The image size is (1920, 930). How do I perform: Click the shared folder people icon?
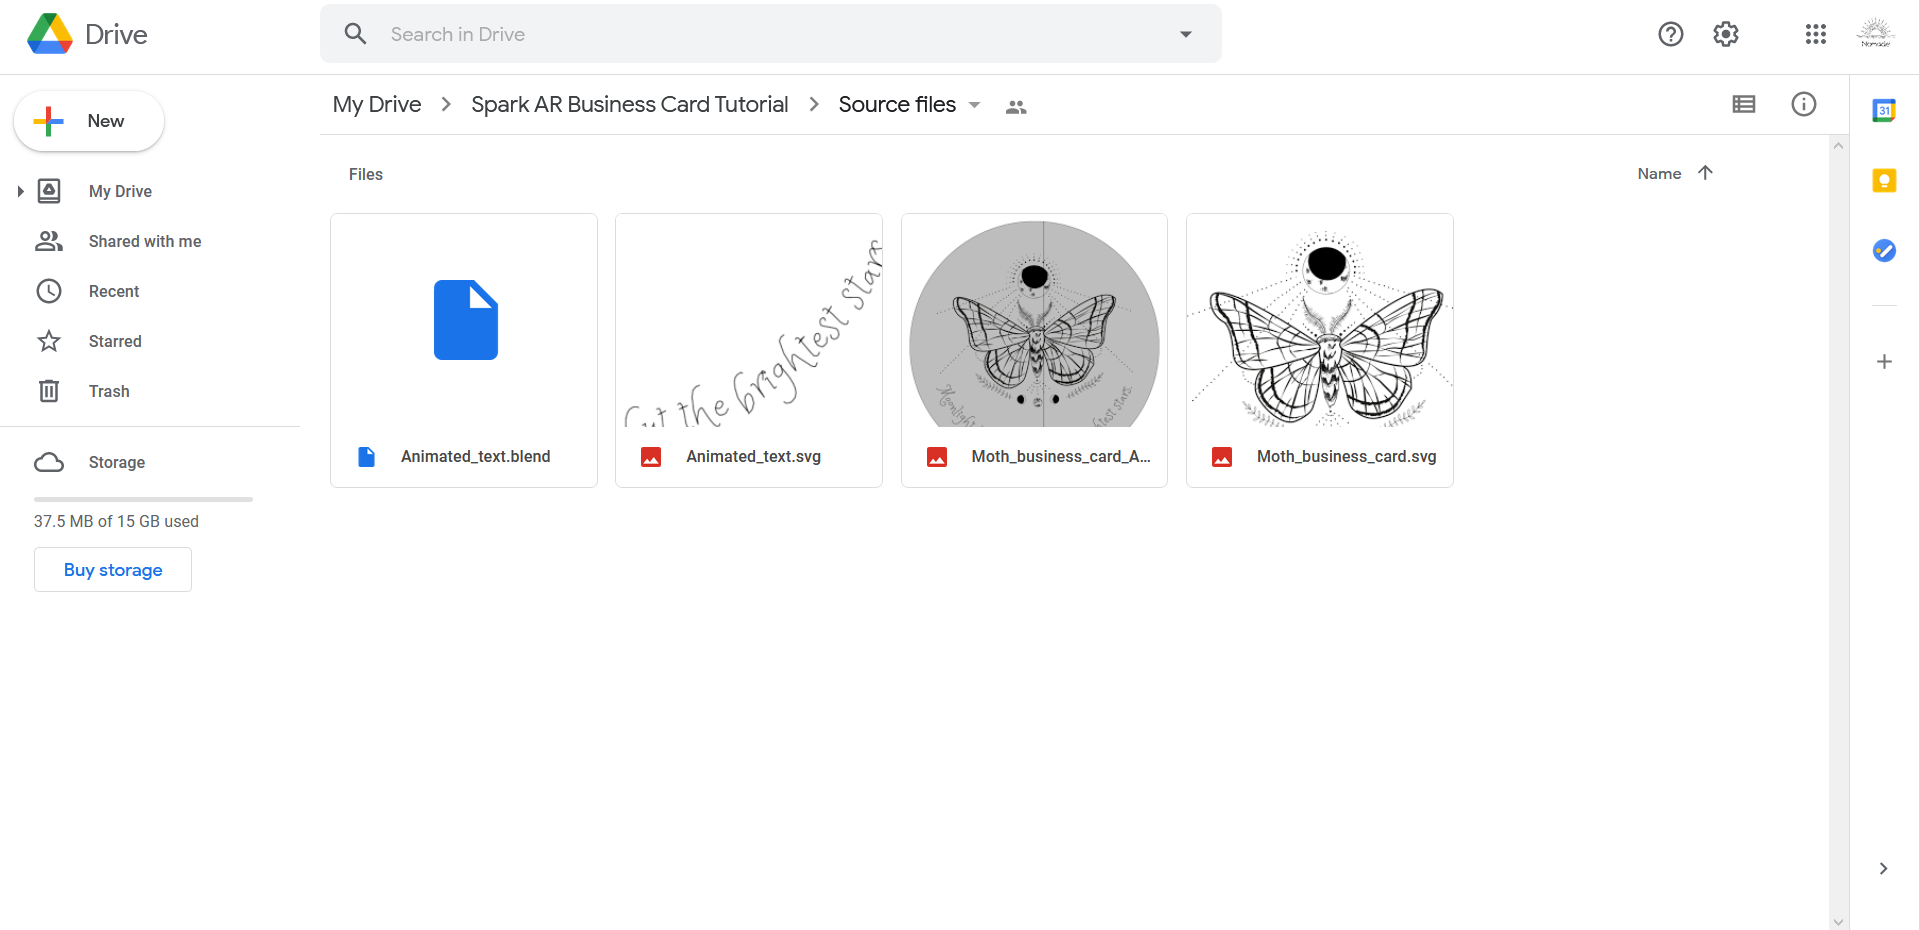click(x=1016, y=106)
